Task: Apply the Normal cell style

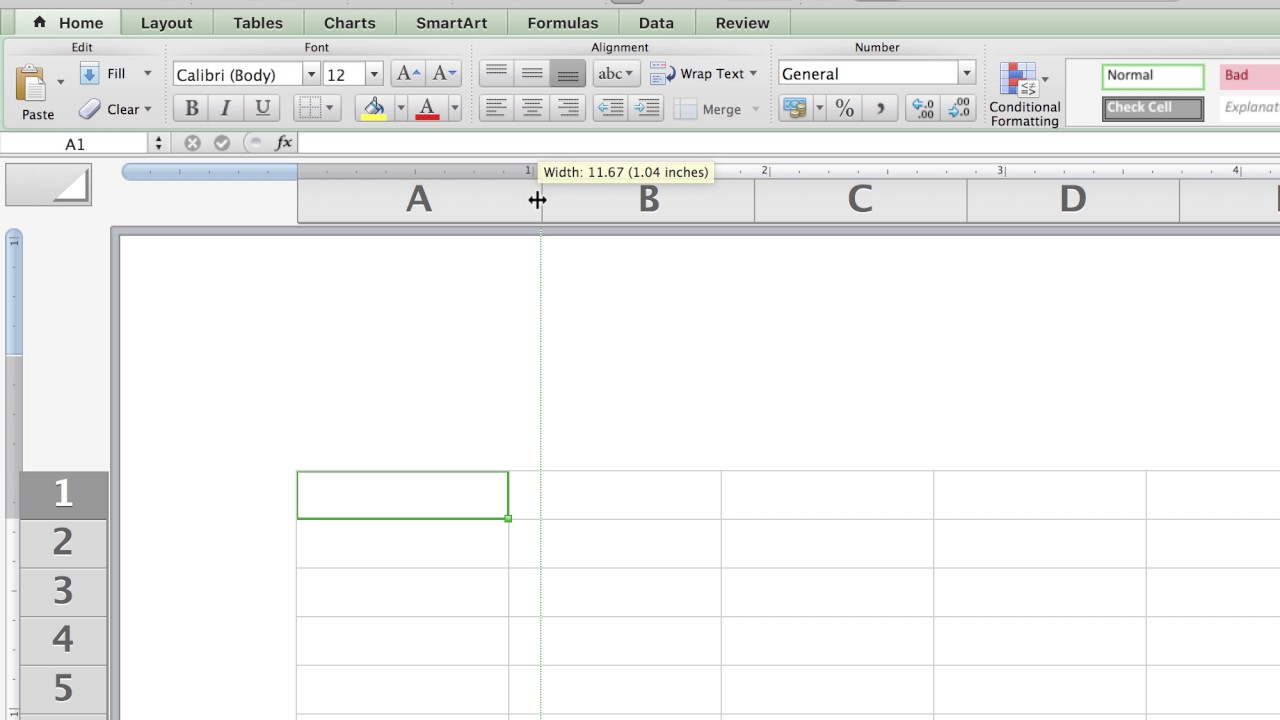Action: pos(1153,76)
